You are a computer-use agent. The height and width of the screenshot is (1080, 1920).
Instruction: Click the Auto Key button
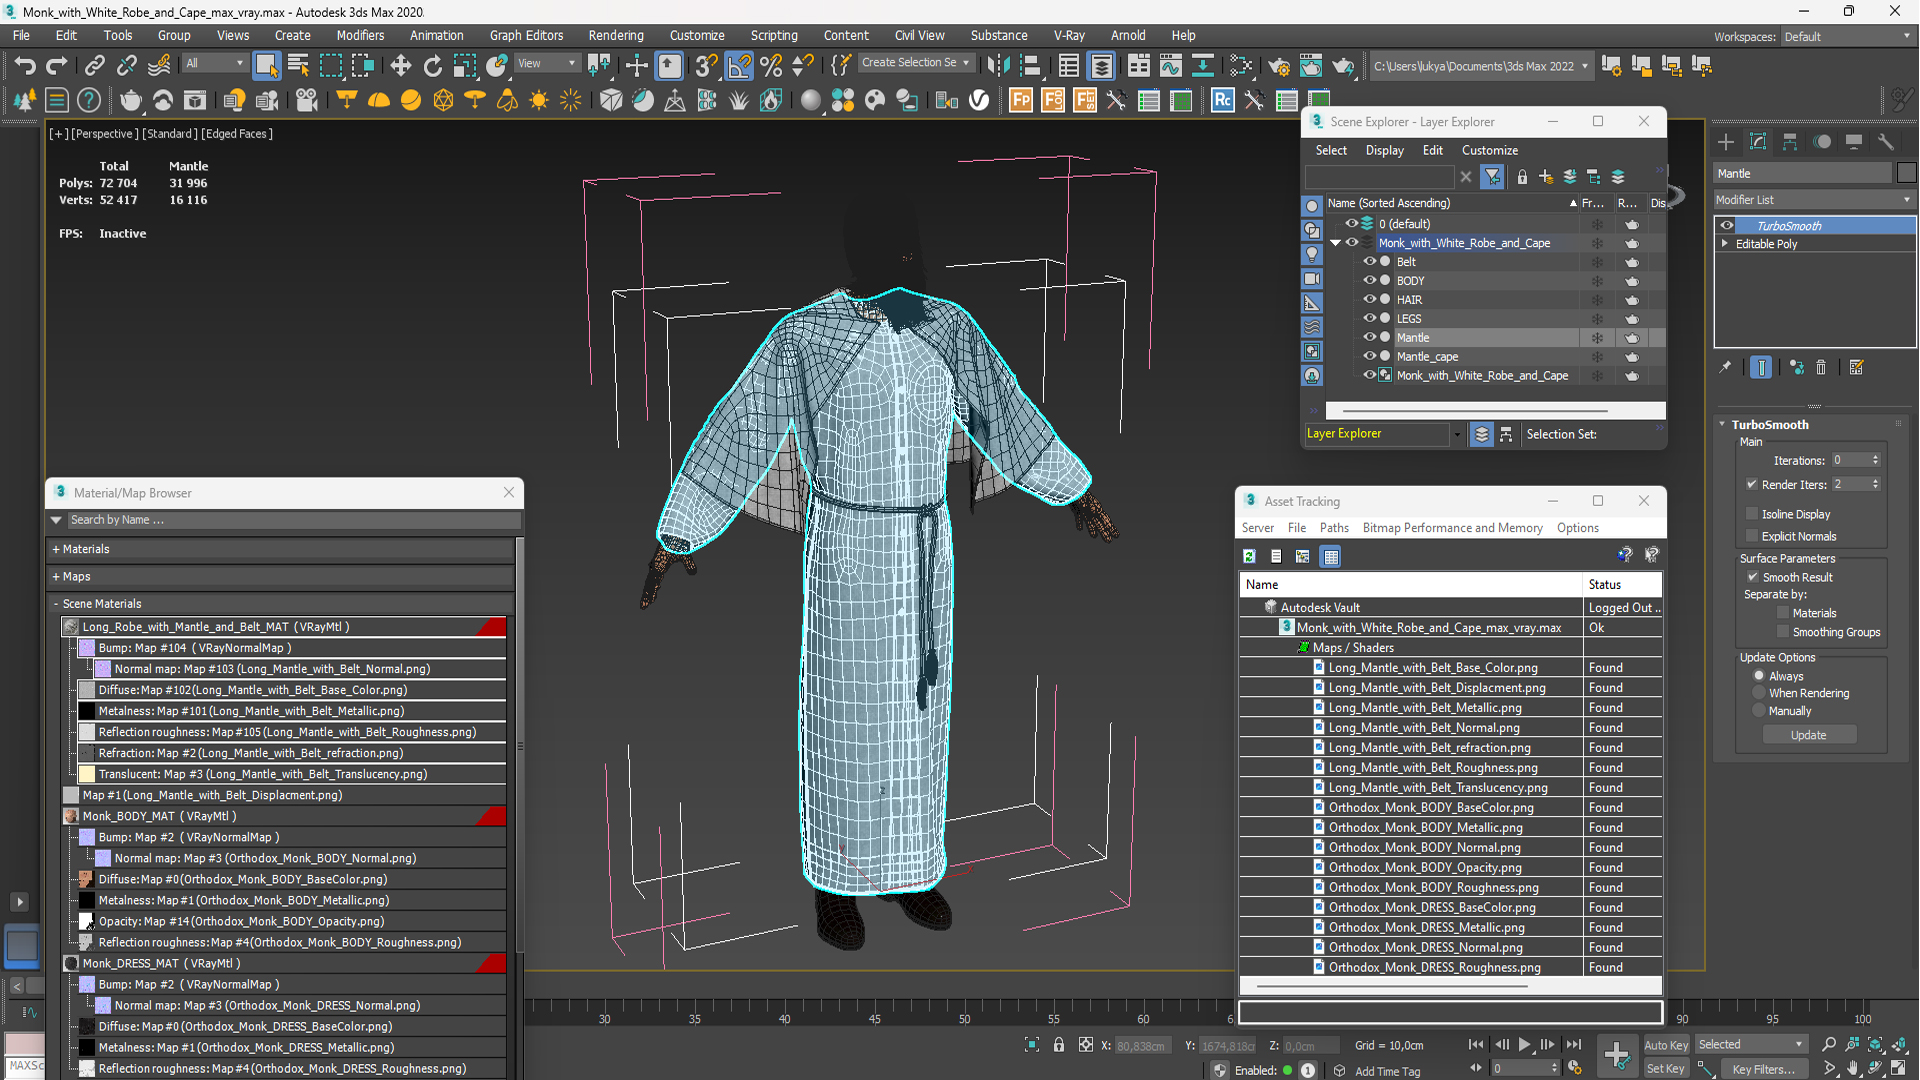(x=1665, y=1045)
